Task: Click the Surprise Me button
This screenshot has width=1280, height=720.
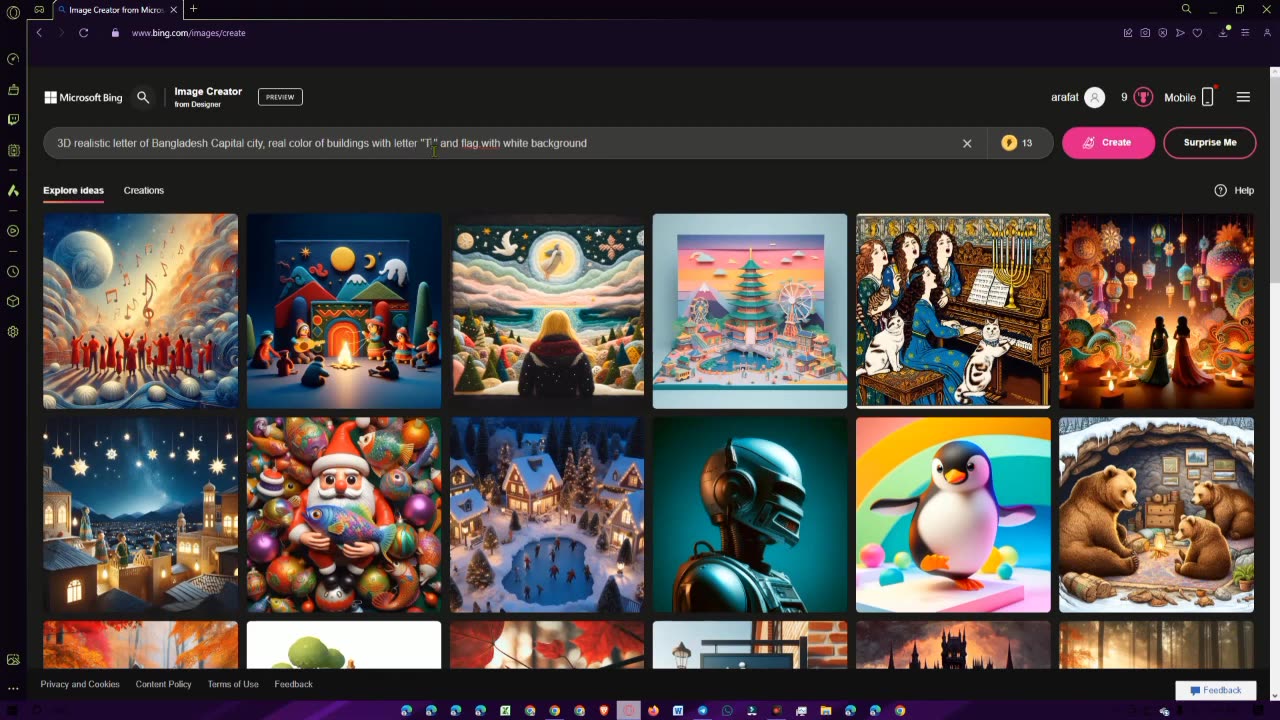Action: point(1210,142)
